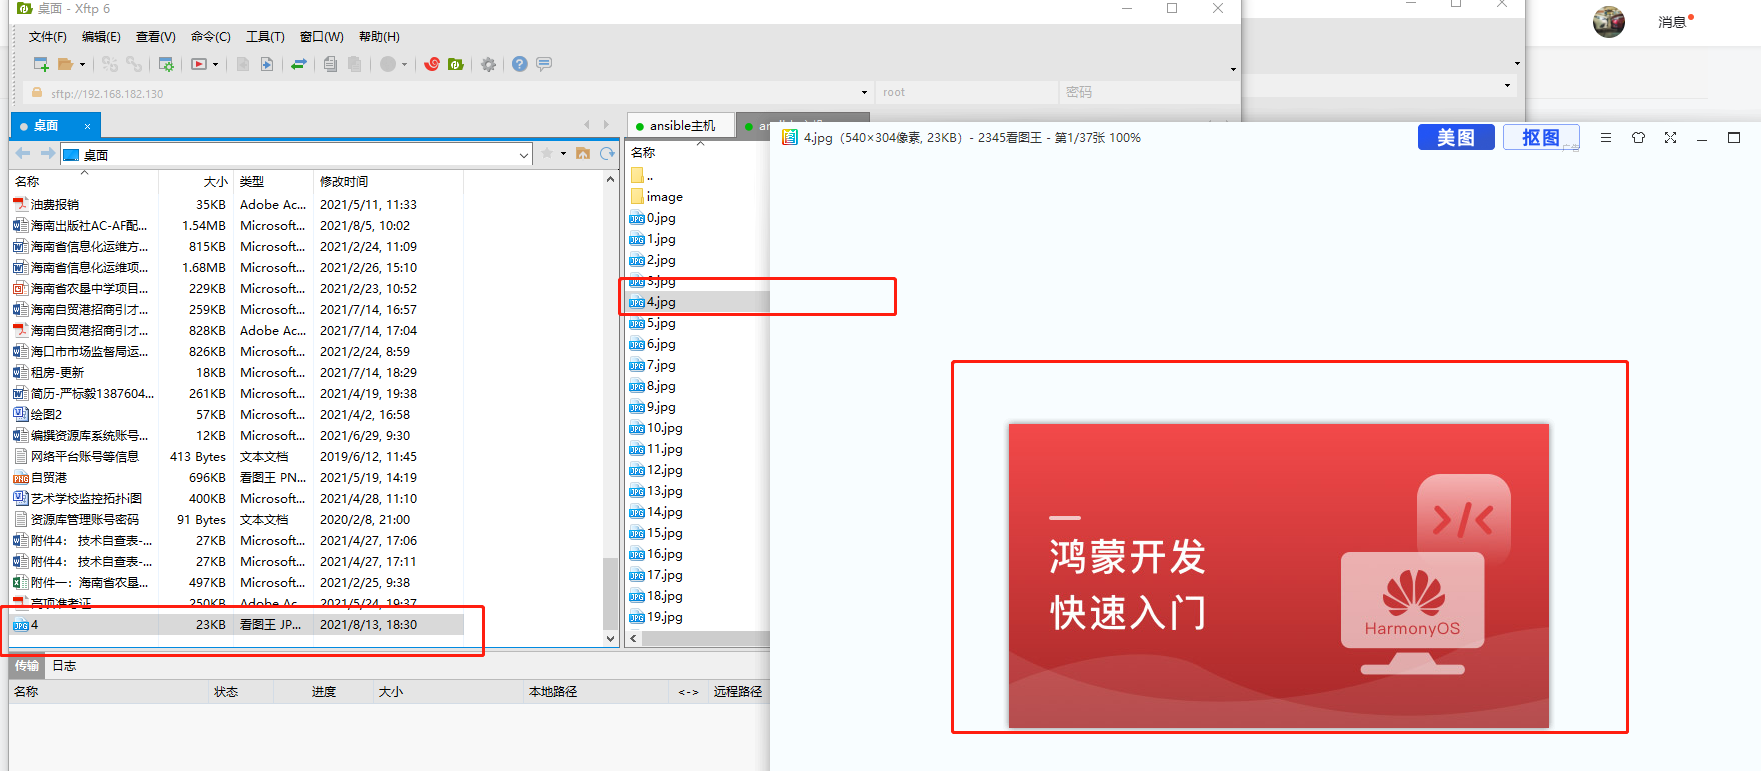Open the image viewer hamburger menu
The width and height of the screenshot is (1761, 771).
click(1605, 138)
